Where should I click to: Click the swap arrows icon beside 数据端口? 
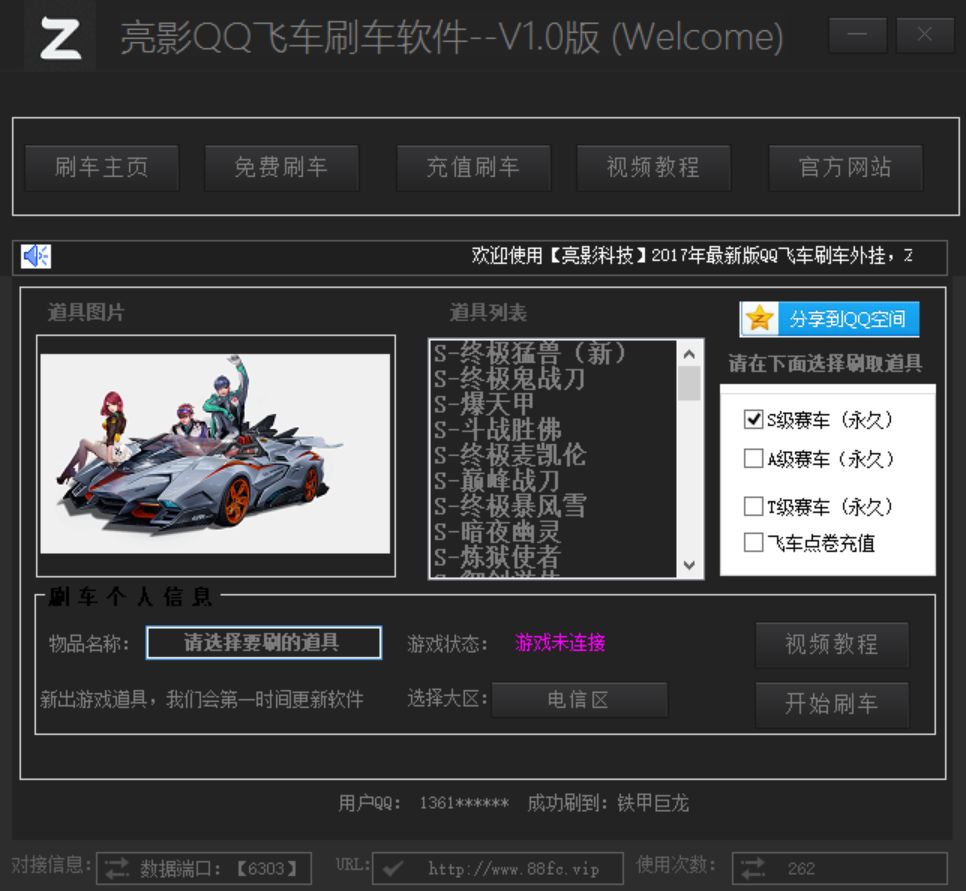click(117, 868)
